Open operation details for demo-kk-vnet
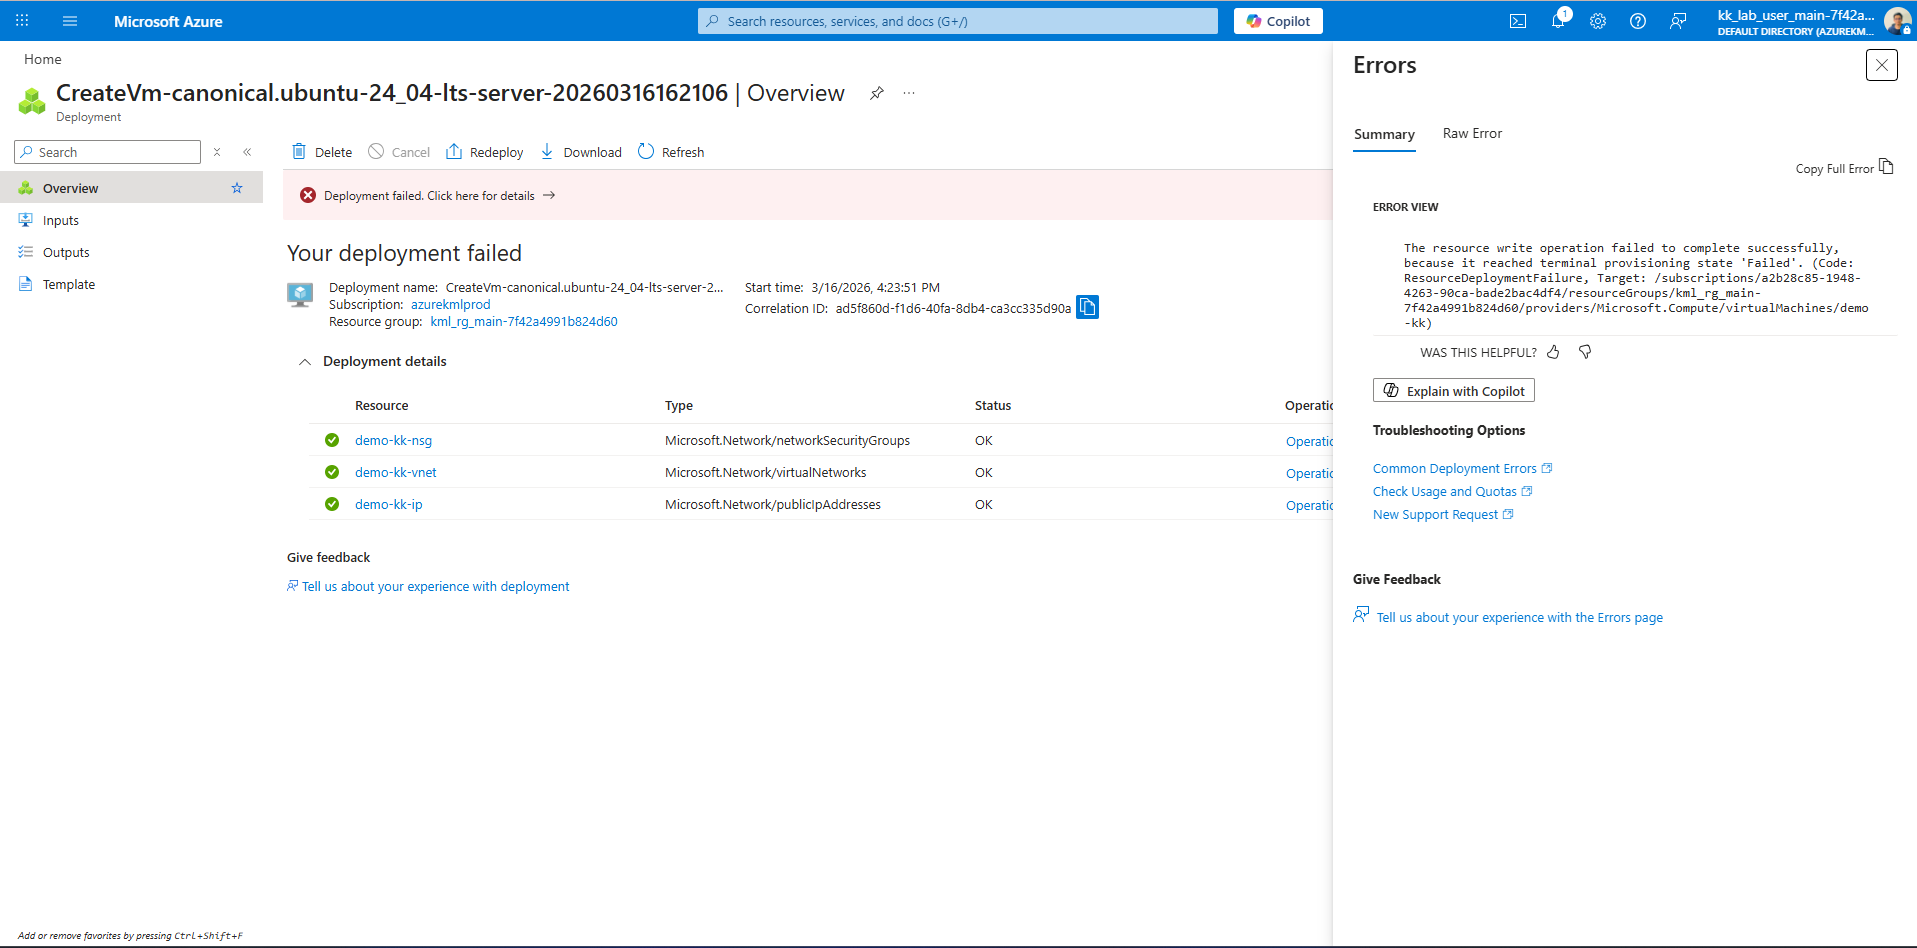Screen dimensions: 1917x948 point(1309,474)
